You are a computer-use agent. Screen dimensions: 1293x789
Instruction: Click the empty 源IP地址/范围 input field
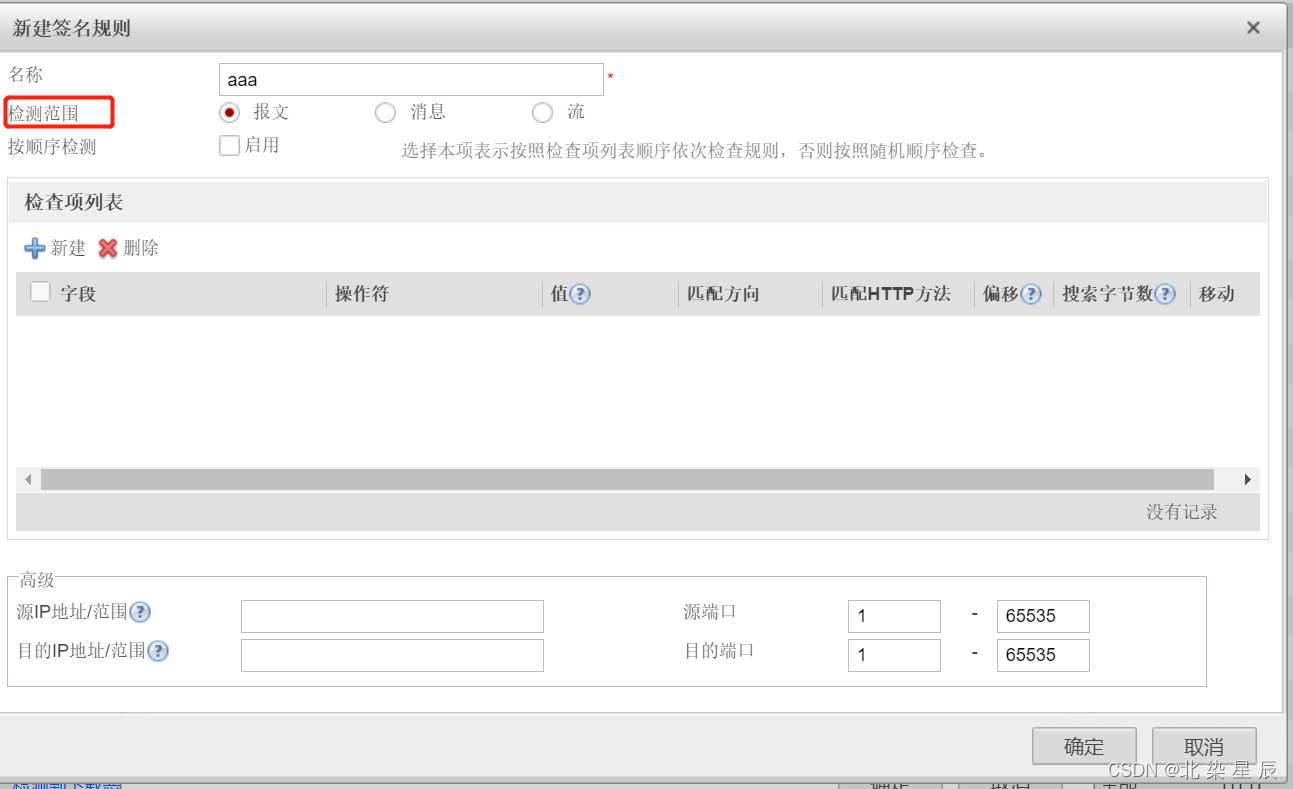click(391, 615)
